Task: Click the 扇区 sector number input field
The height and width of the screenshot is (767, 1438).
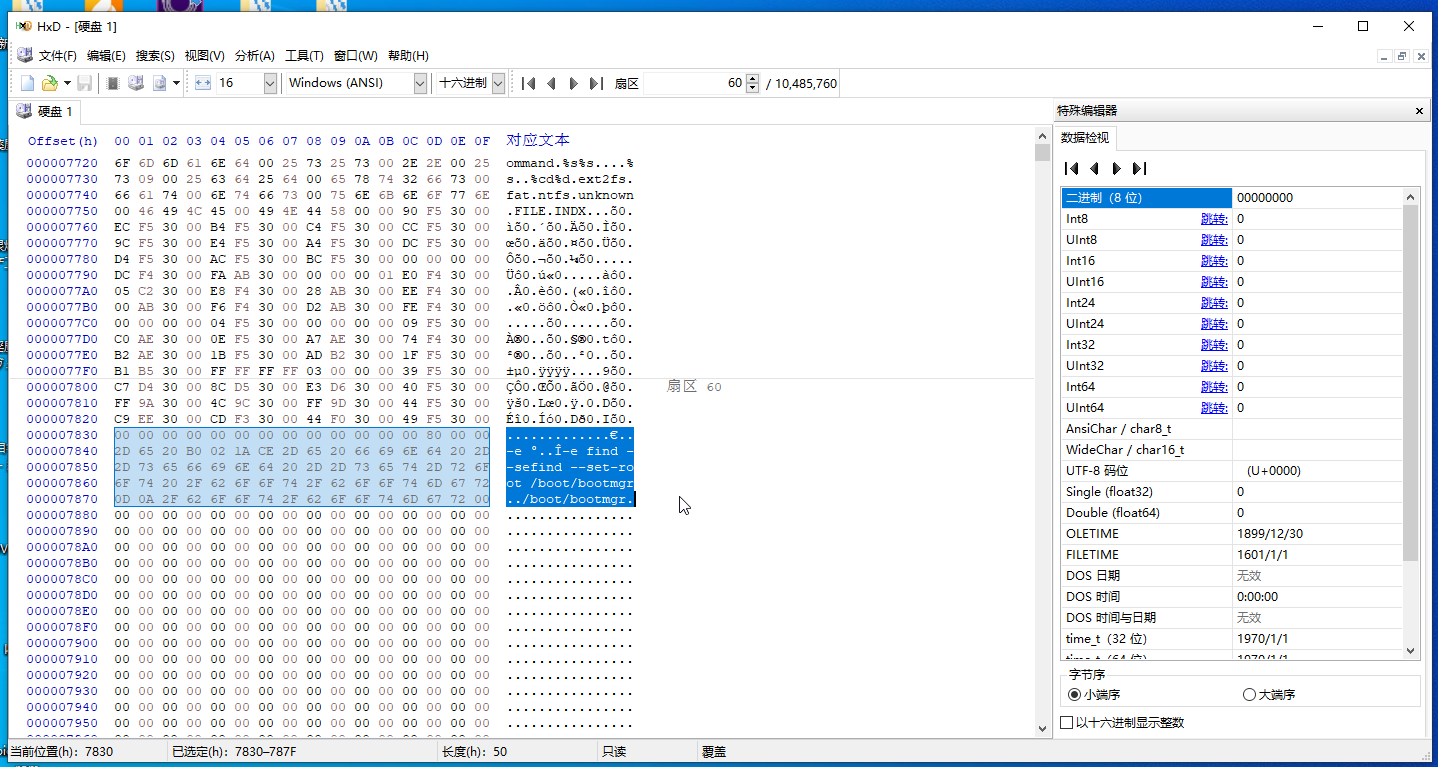Action: click(x=694, y=83)
